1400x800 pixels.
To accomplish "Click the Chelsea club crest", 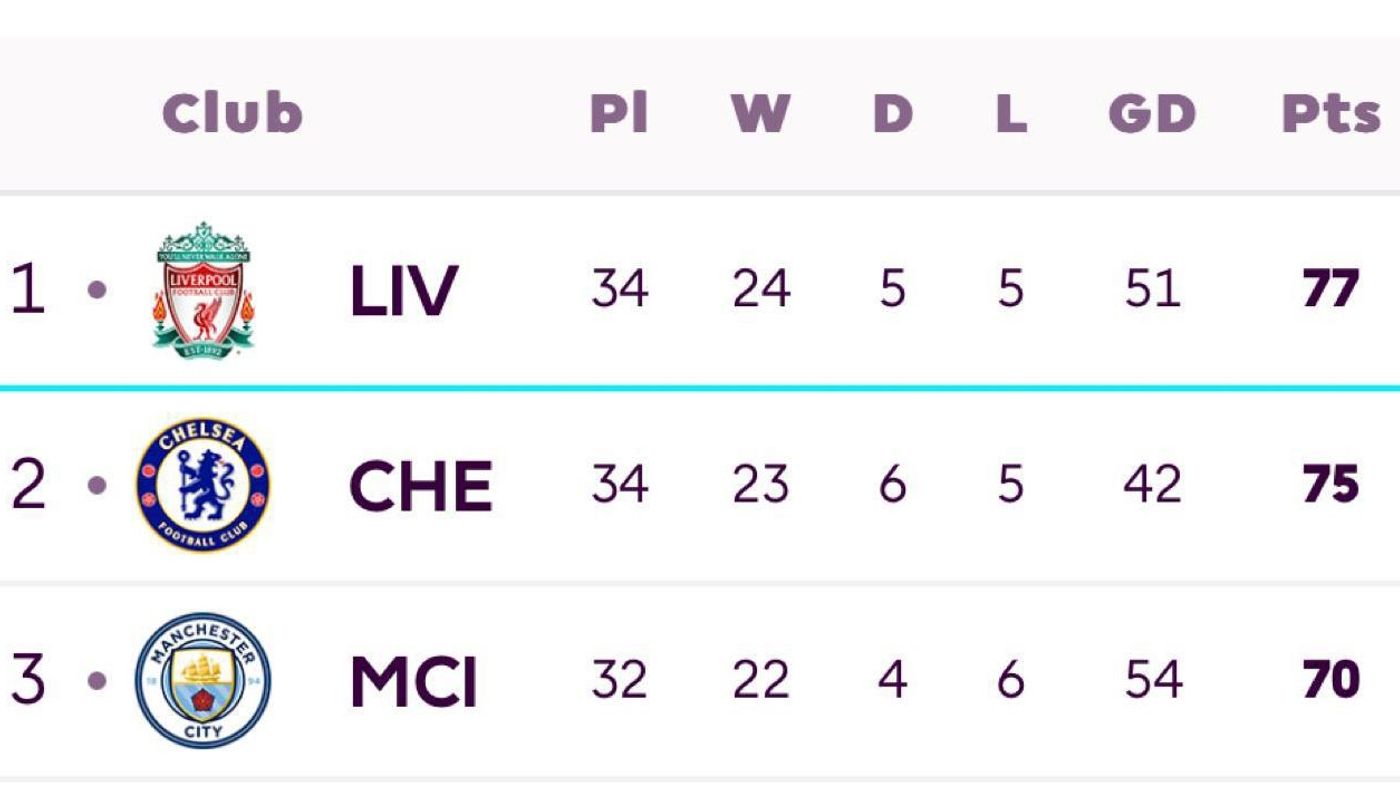I will 203,485.
